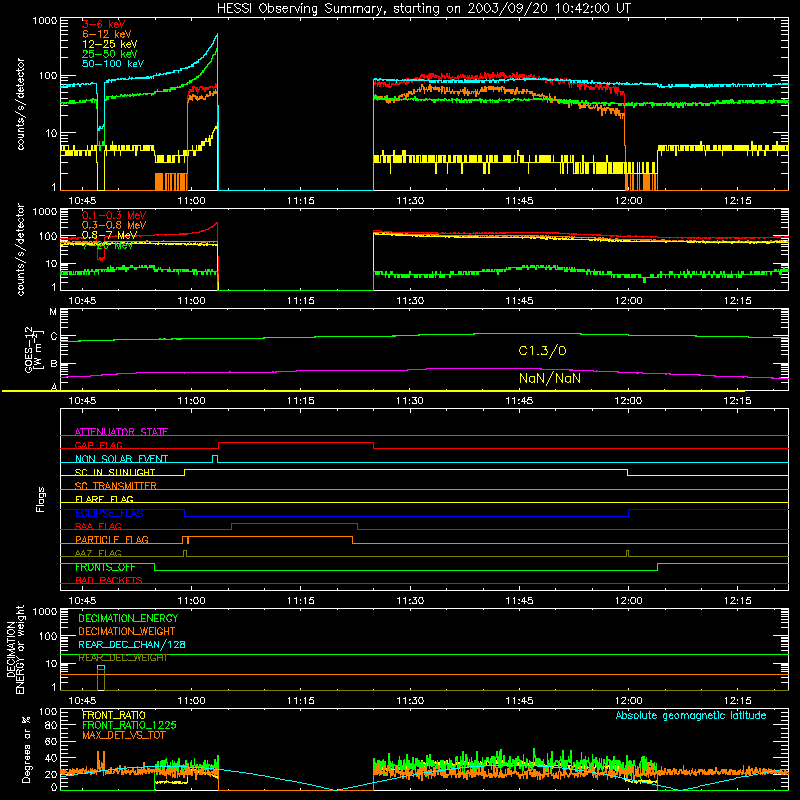This screenshot has width=800, height=800.
Task: Click the 25-50 keV legend label
Action: click(x=109, y=54)
